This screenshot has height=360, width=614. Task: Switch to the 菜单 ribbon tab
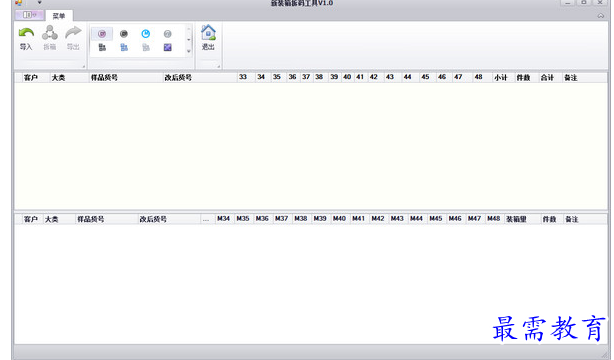[59, 16]
